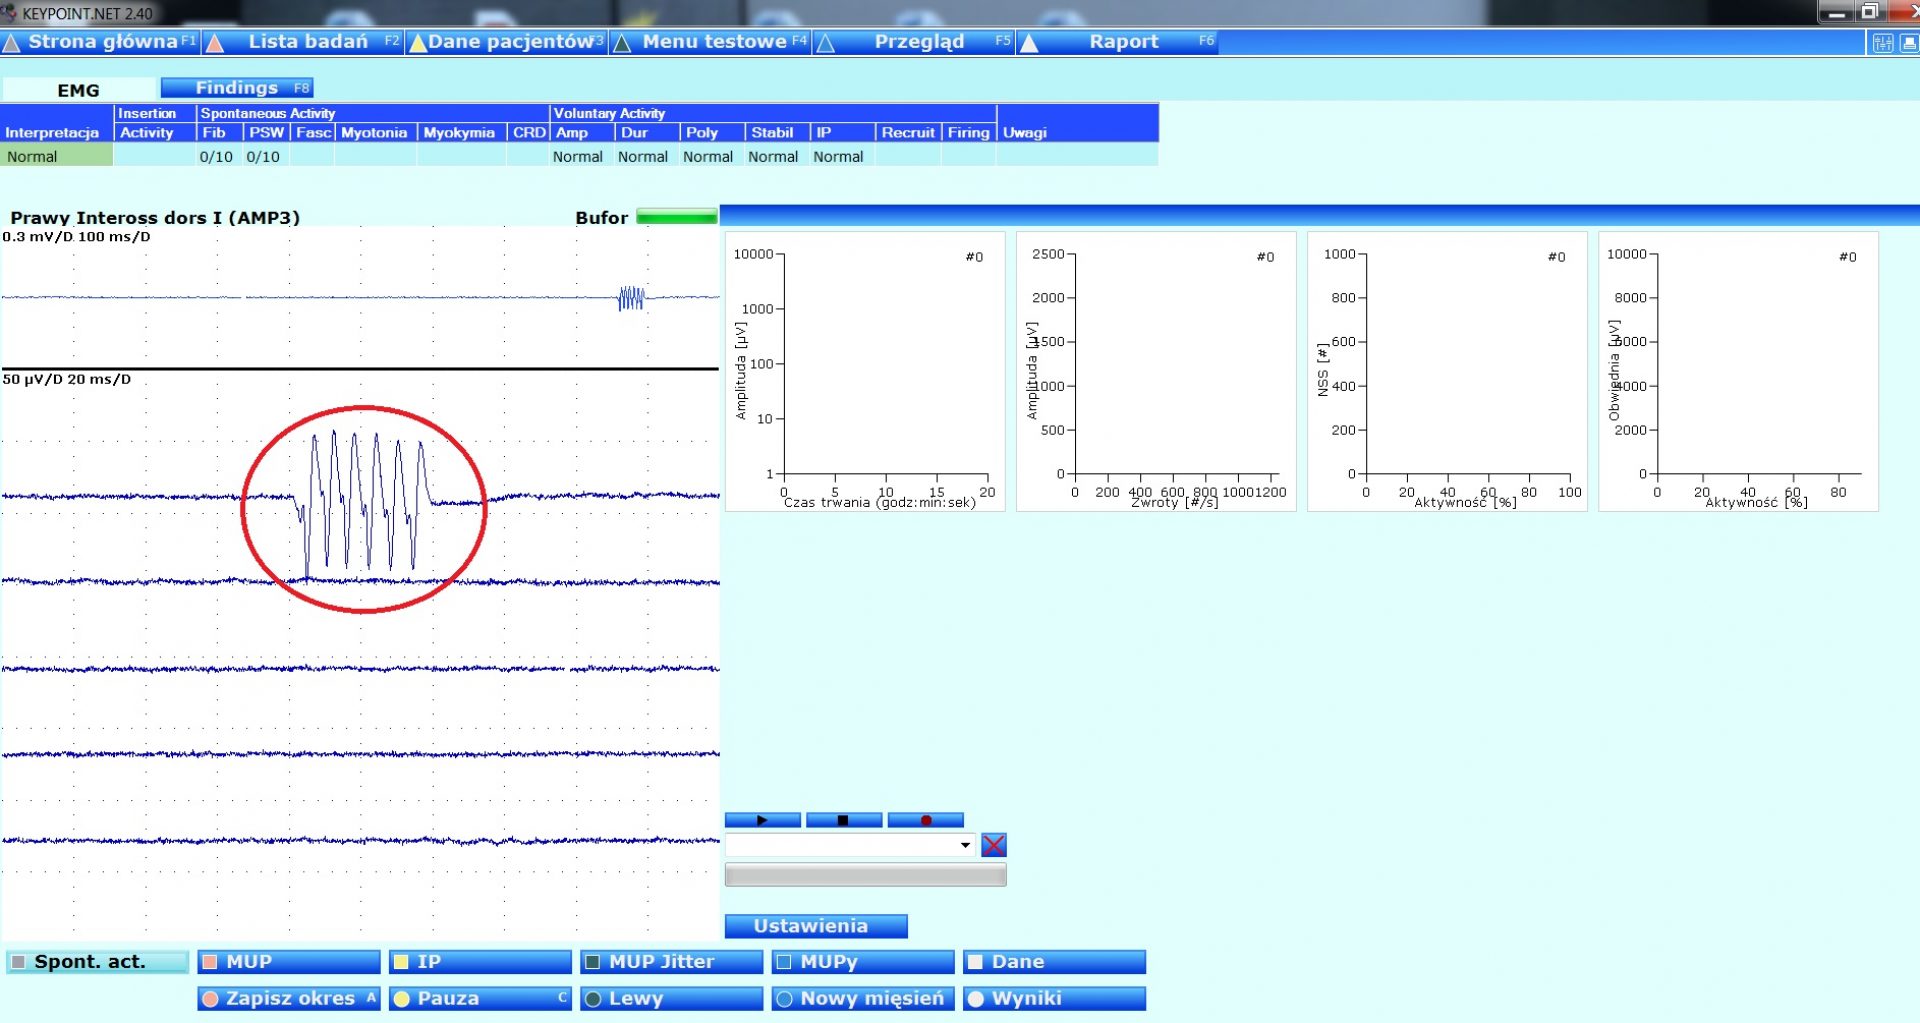
Task: Click the Prawy Inteross dors I label
Action: 155,217
